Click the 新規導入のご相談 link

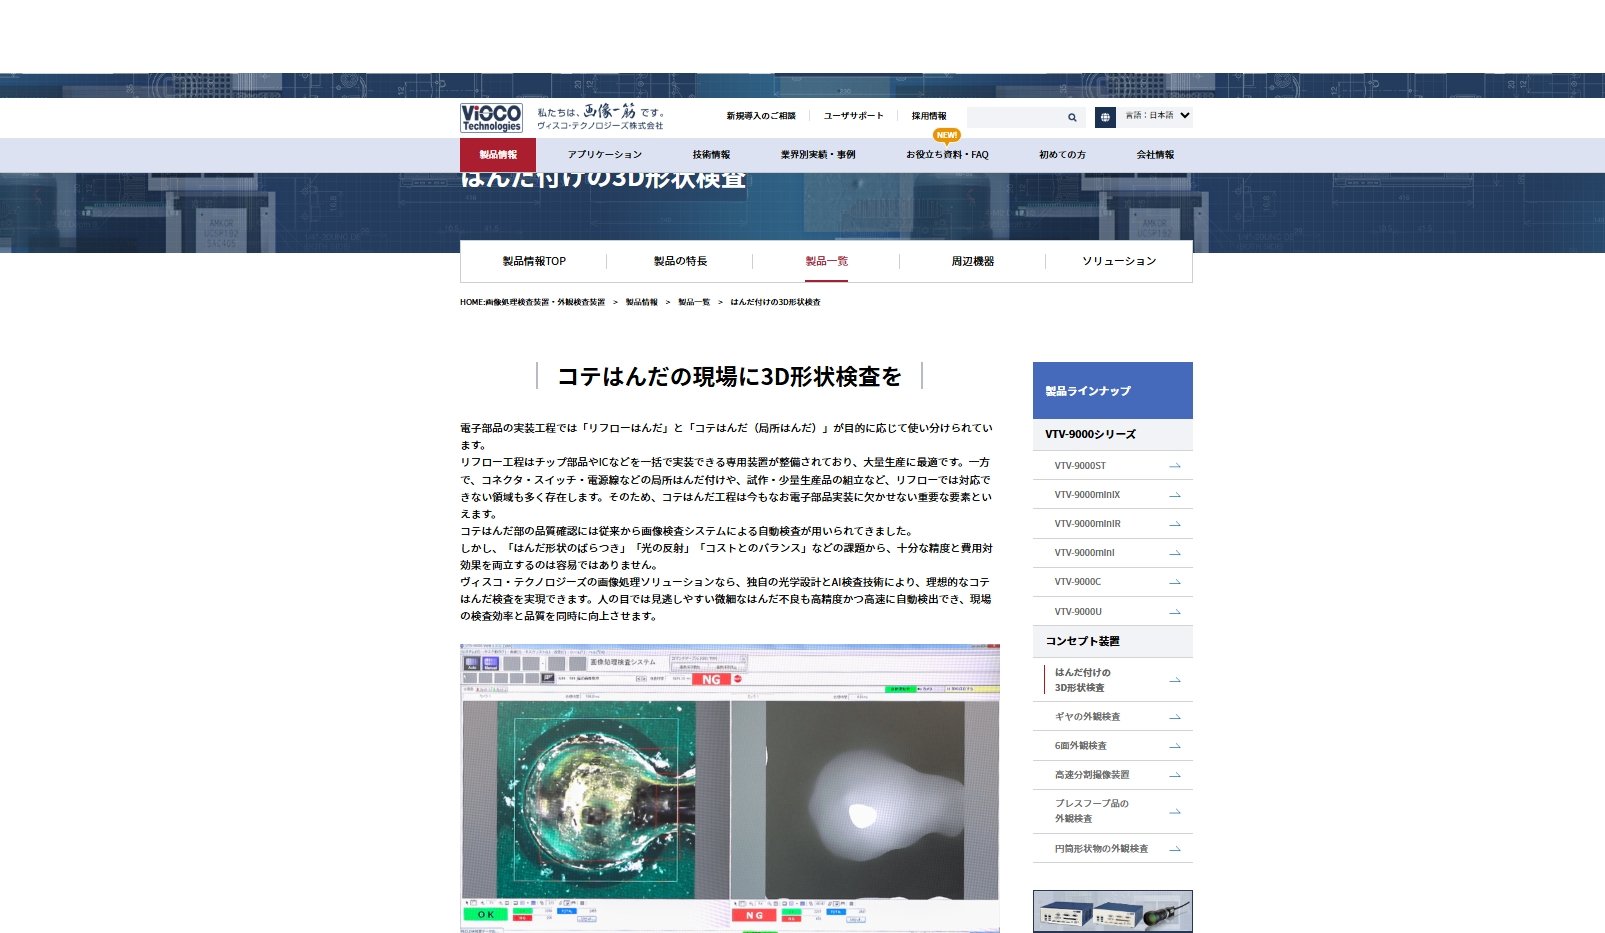pyautogui.click(x=760, y=115)
